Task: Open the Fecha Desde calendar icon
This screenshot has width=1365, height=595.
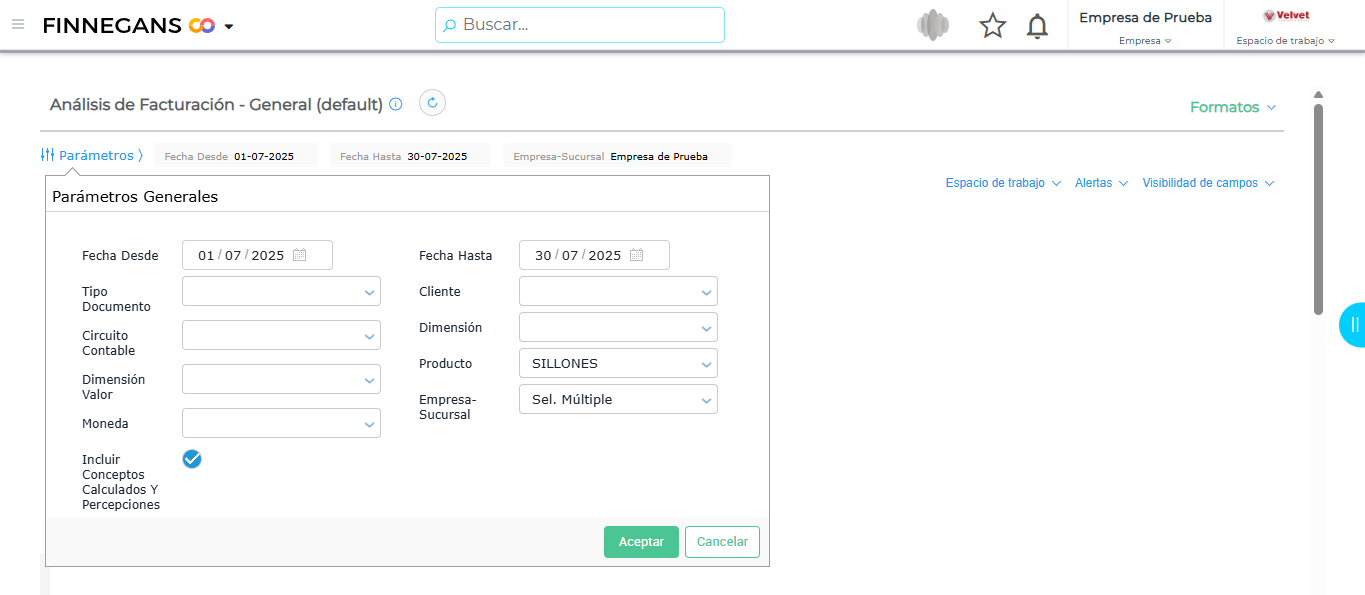Action: tap(299, 255)
